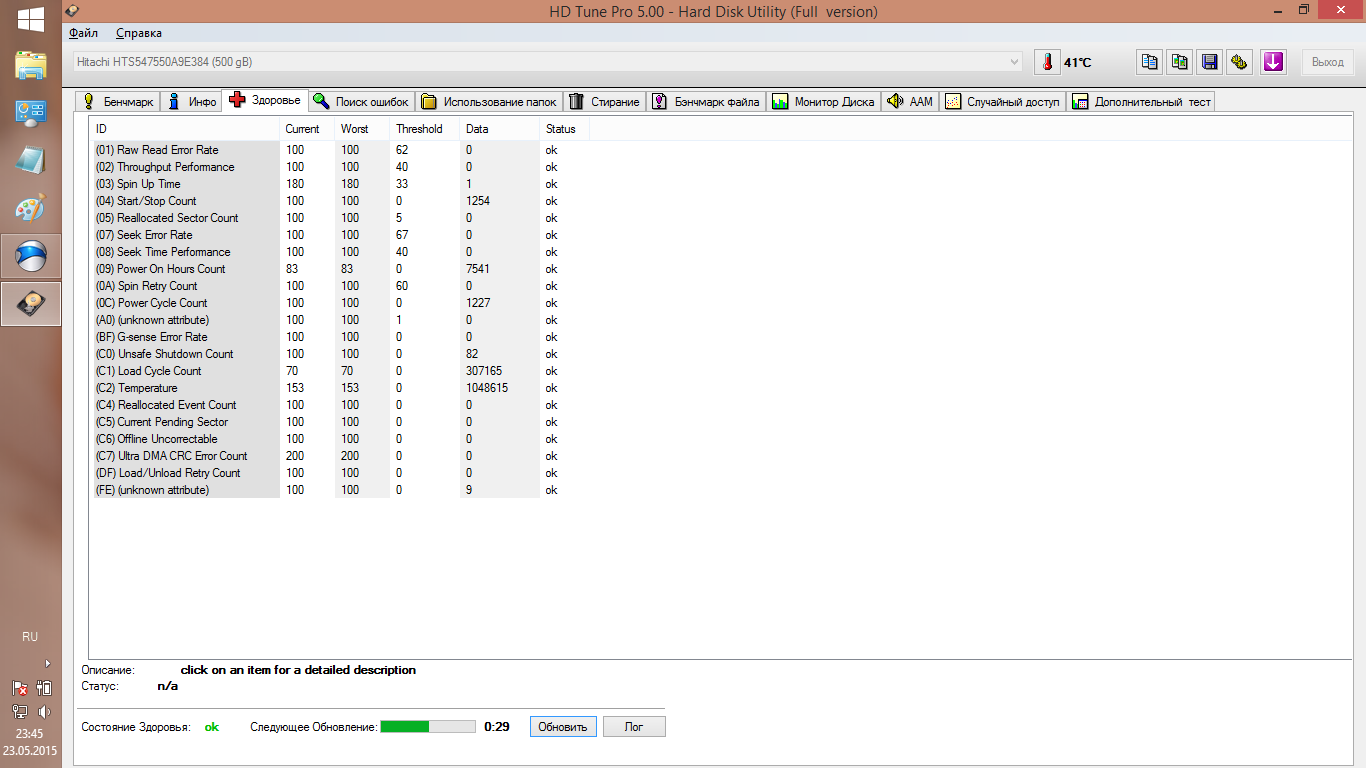Select the Здоровье tab
Image resolution: width=1366 pixels, height=768 pixels.
(265, 100)
